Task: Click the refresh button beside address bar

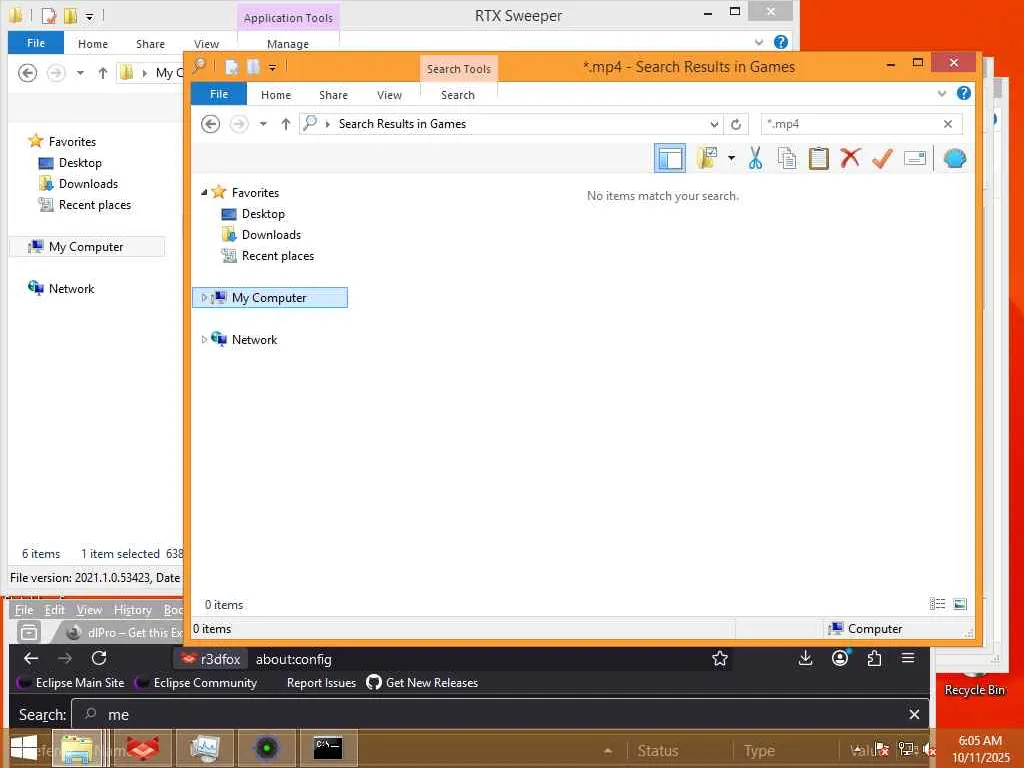Action: pos(736,124)
